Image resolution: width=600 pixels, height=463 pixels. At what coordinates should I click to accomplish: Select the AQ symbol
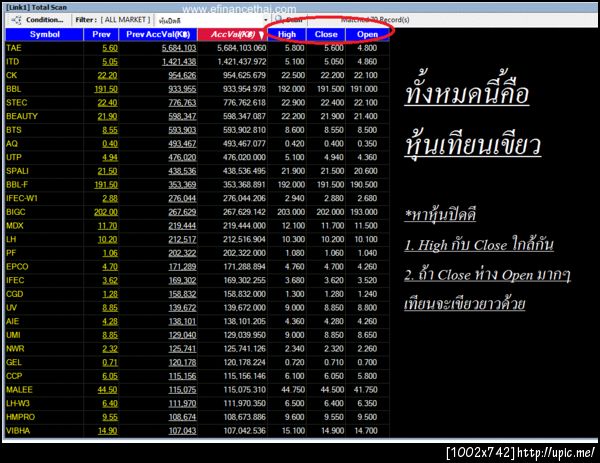tap(12, 144)
